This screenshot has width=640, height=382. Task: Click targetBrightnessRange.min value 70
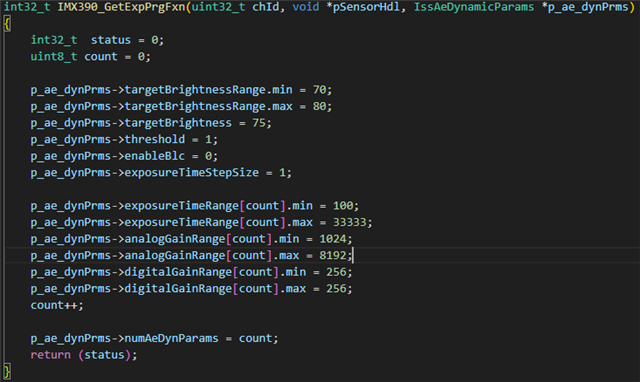(320, 90)
